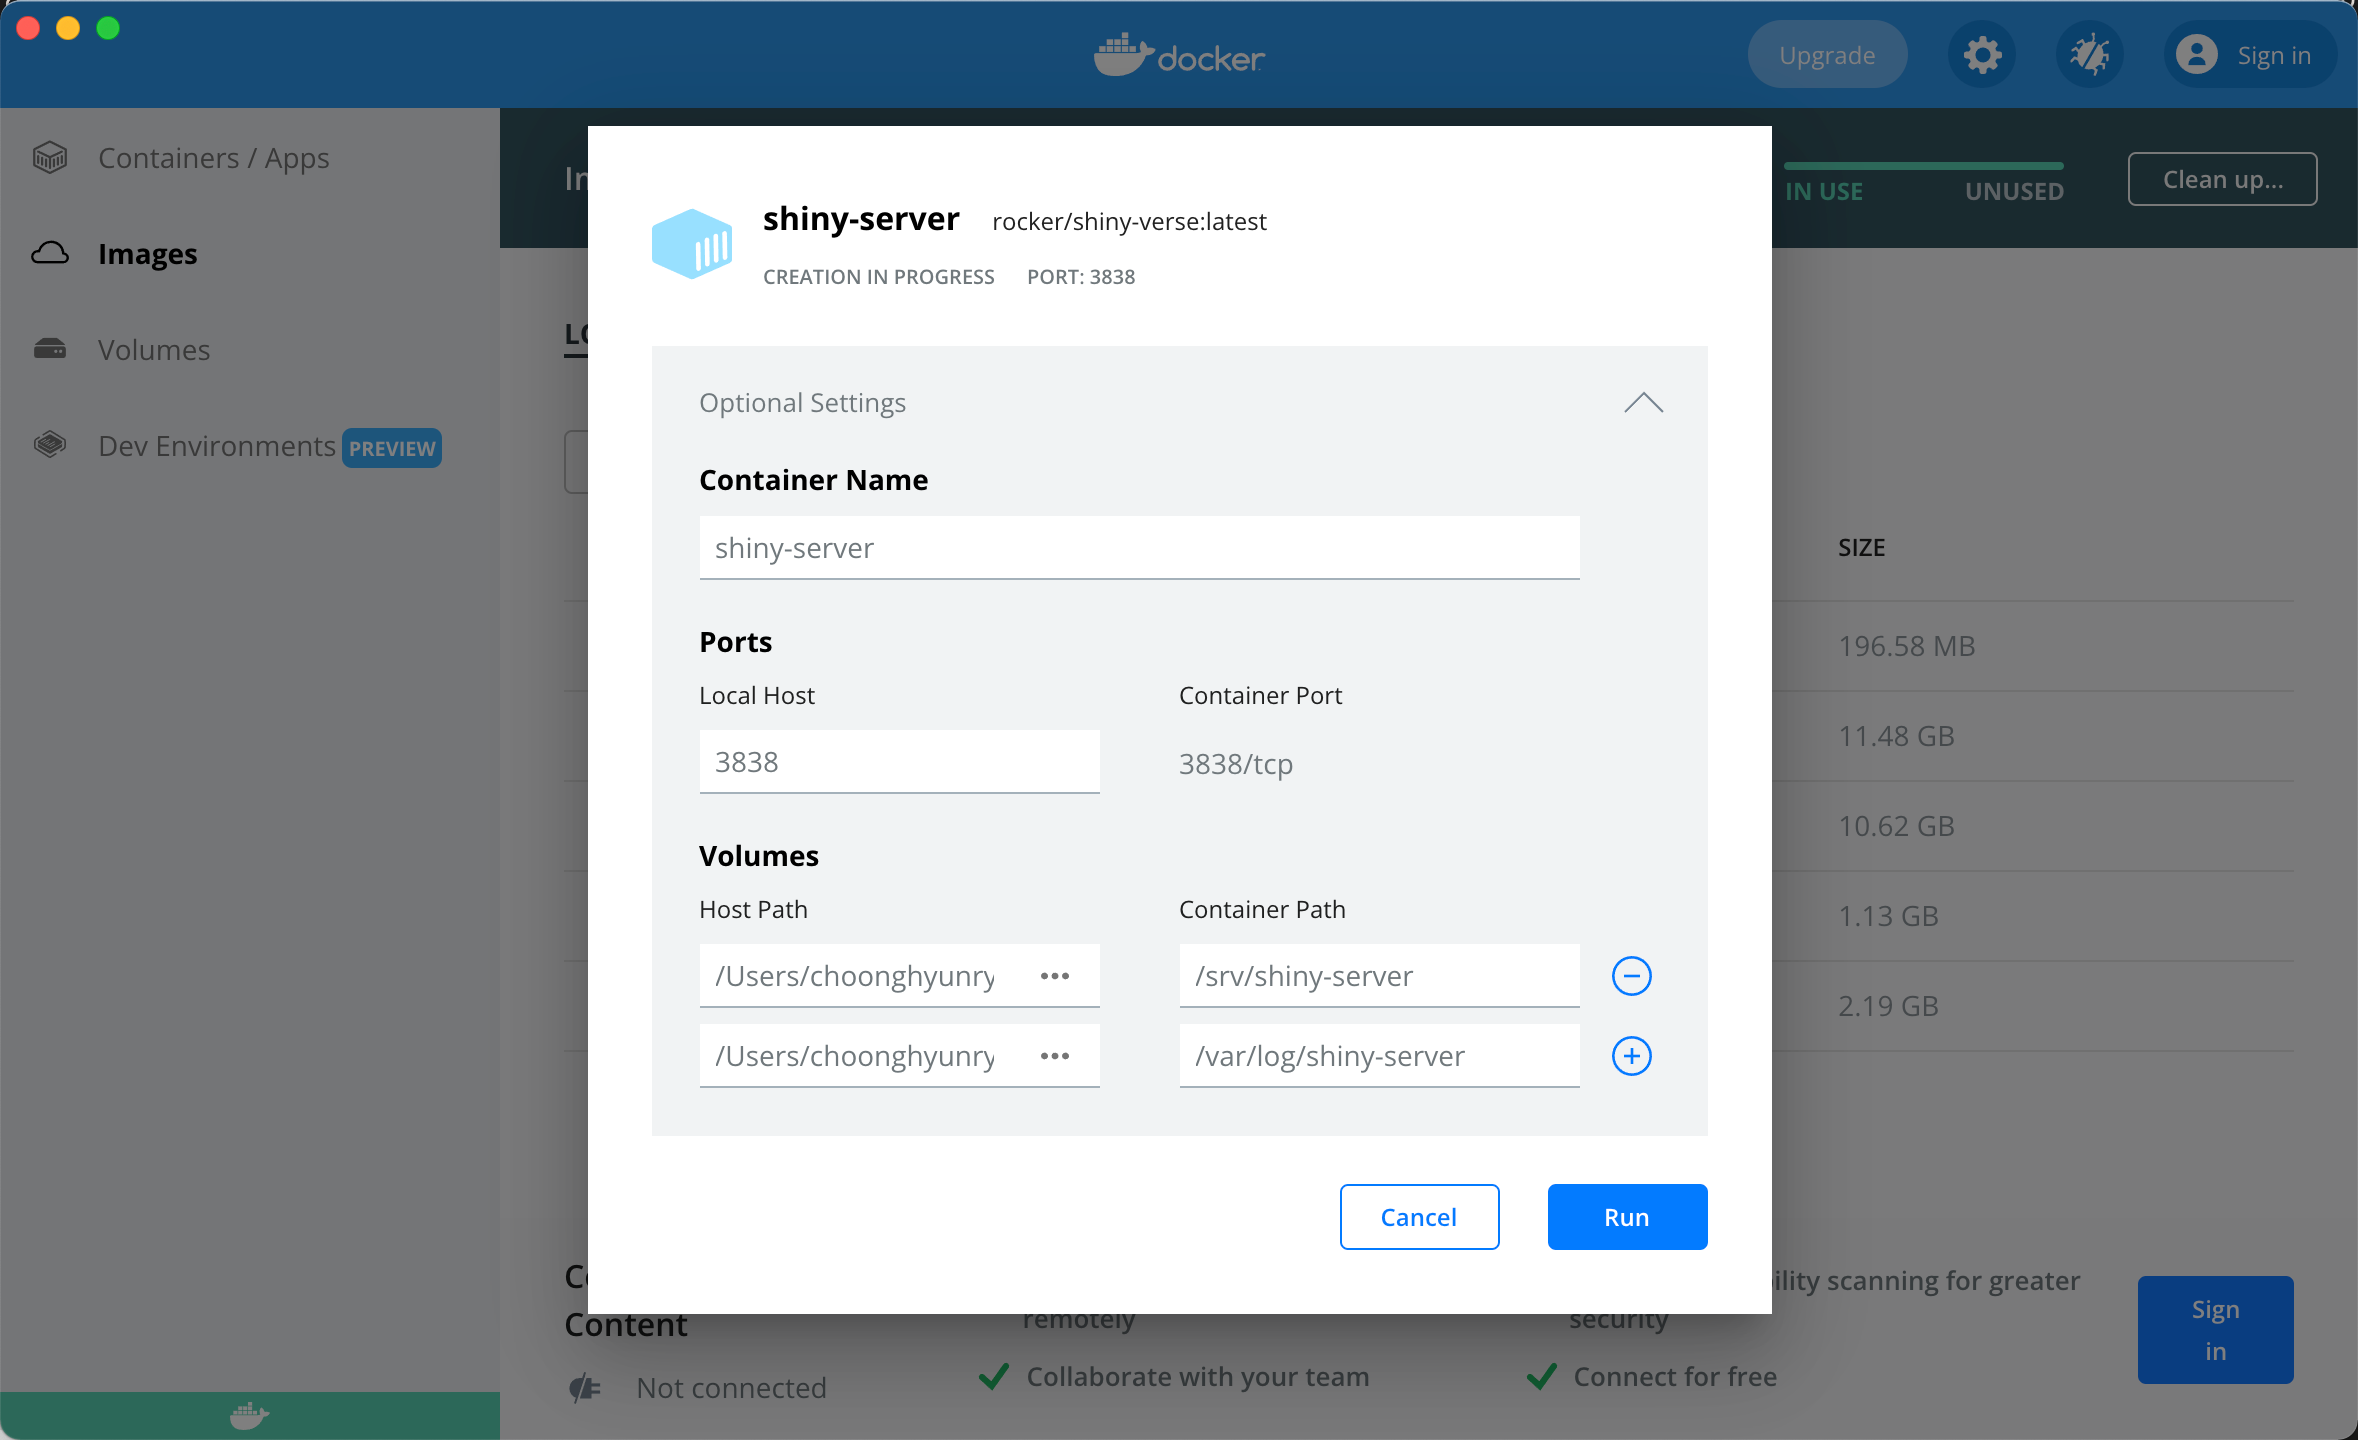
Task: Click the user account avatar icon
Action: 2196,55
